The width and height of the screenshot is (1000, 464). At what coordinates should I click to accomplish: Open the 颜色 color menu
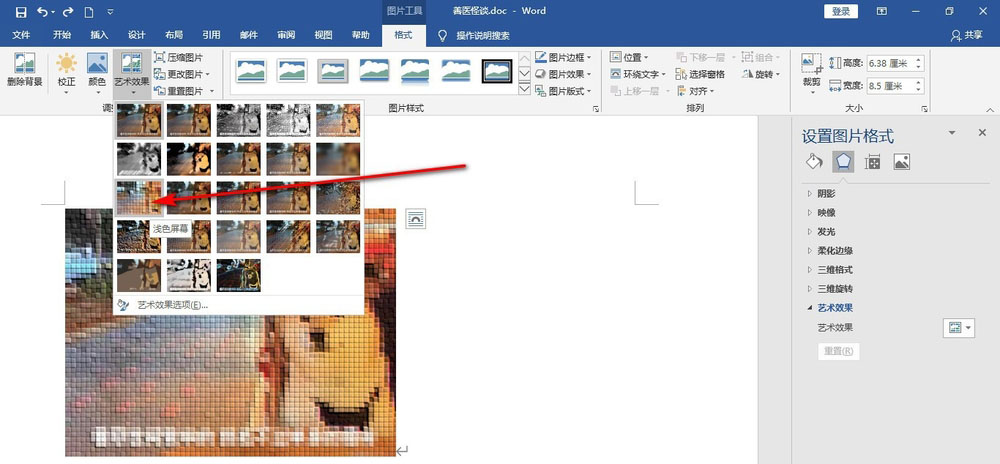pos(97,72)
